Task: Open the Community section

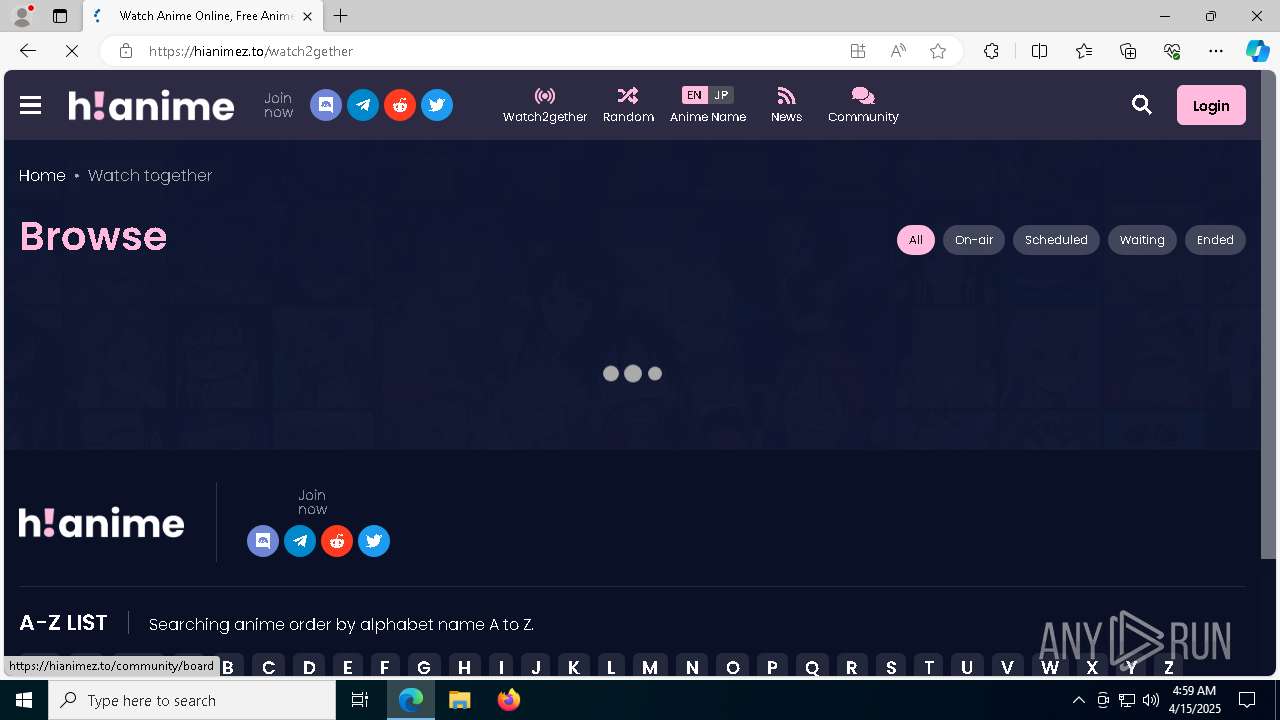Action: tap(863, 105)
